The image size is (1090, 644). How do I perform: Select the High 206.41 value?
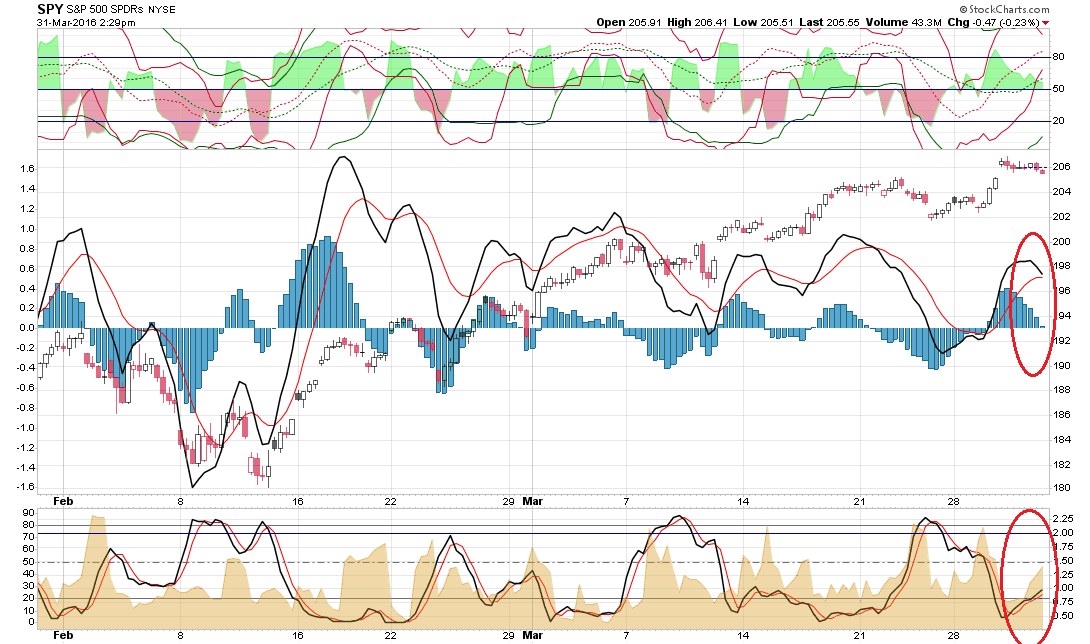click(697, 22)
